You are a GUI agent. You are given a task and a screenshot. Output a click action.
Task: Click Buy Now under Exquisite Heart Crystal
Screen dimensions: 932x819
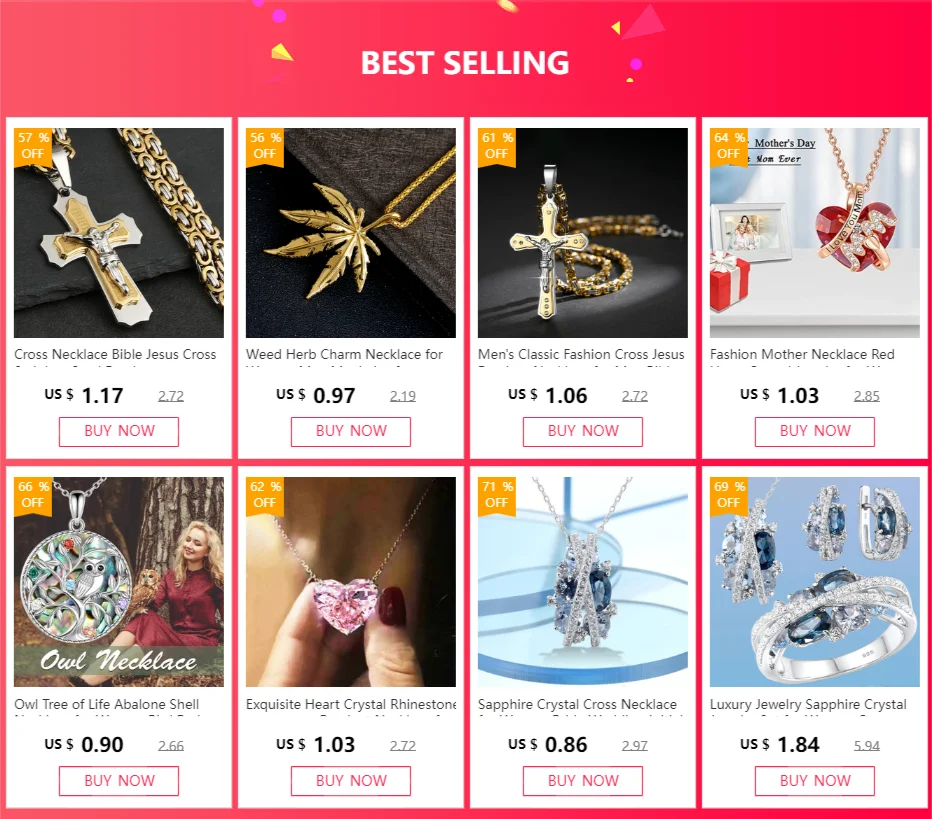351,781
